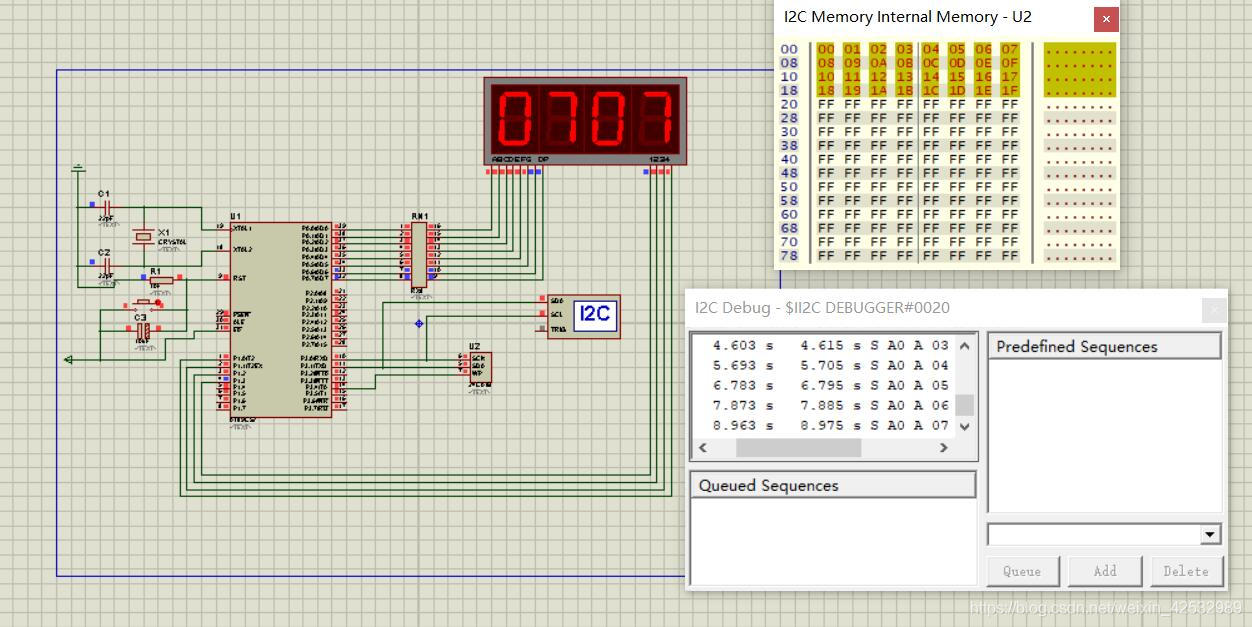Close the I2C Memory Internal Memory window
1252x627 pixels.
[x=1105, y=18]
